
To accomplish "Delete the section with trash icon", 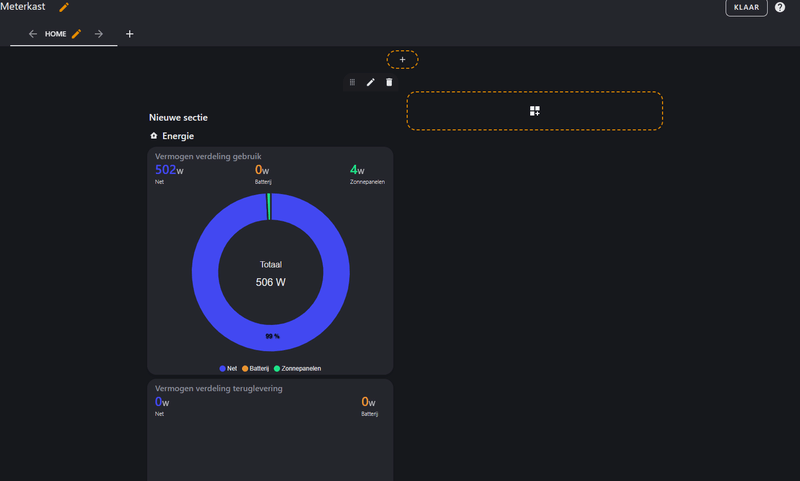I will [x=389, y=82].
